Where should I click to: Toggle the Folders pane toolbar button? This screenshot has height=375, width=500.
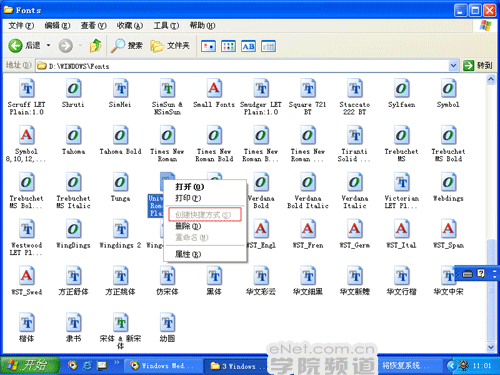point(170,46)
